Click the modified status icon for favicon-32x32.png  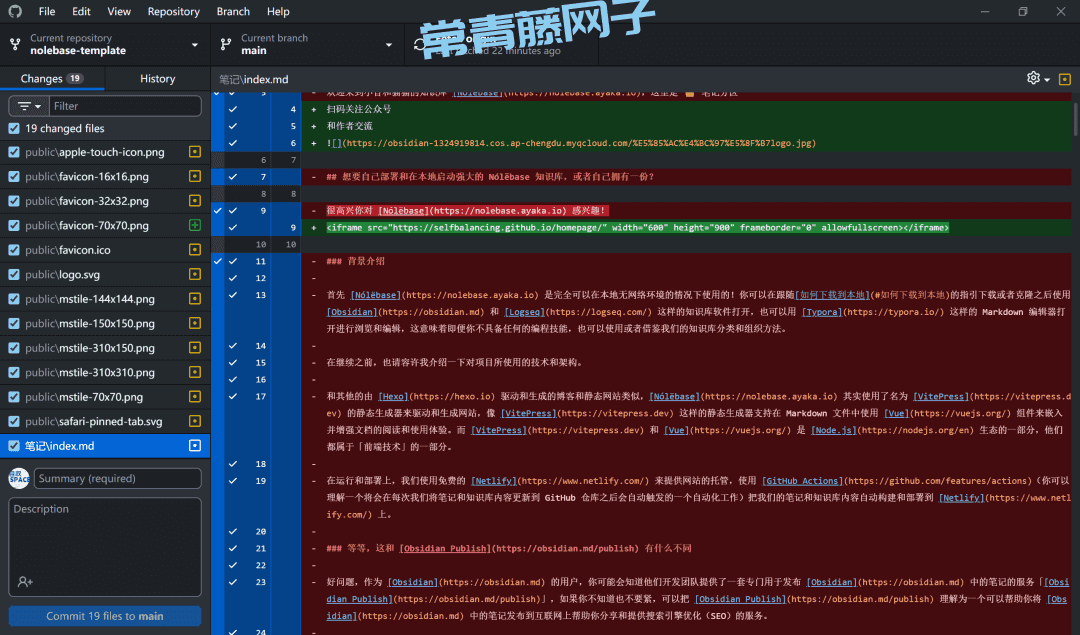195,200
